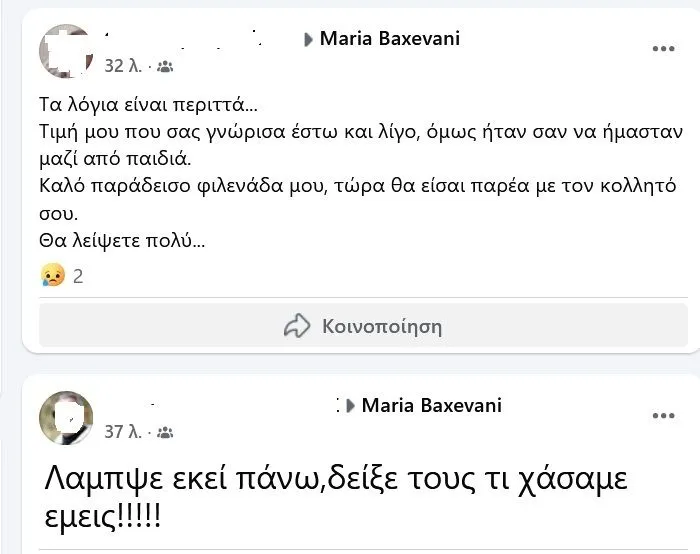700x554 pixels.
Task: Click the friends audience icon beside 37 λ.
Action: click(165, 433)
